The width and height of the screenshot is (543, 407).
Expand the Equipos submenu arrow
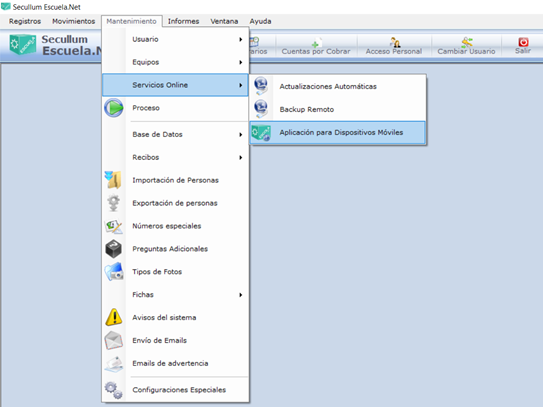pyautogui.click(x=240, y=62)
